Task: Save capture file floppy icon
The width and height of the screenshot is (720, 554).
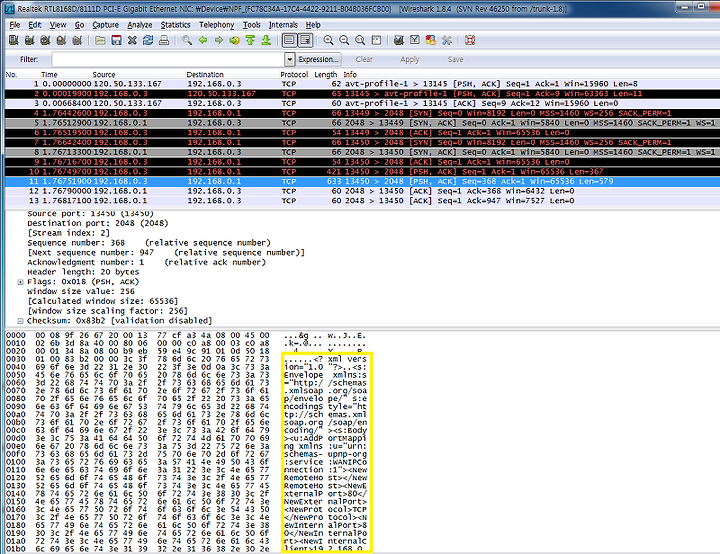Action: pyautogui.click(x=116, y=40)
